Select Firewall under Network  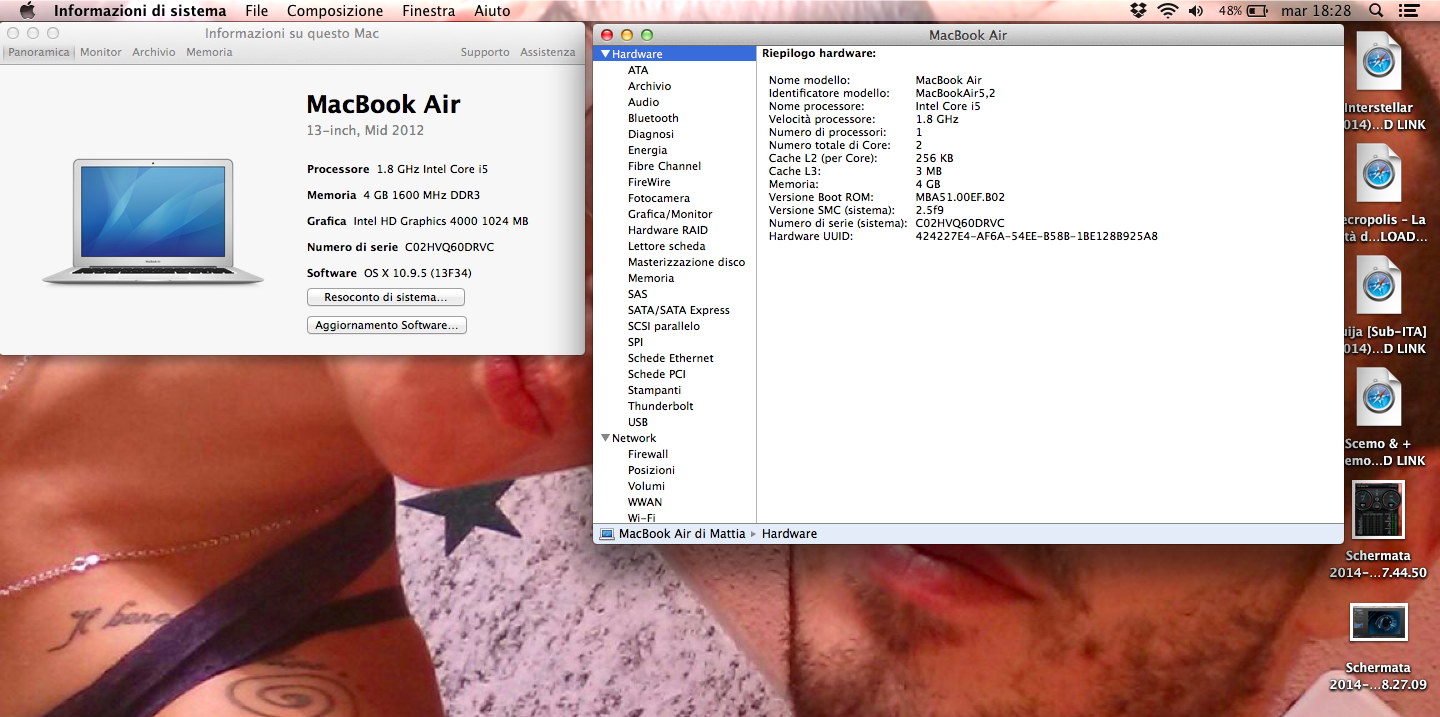(x=648, y=454)
